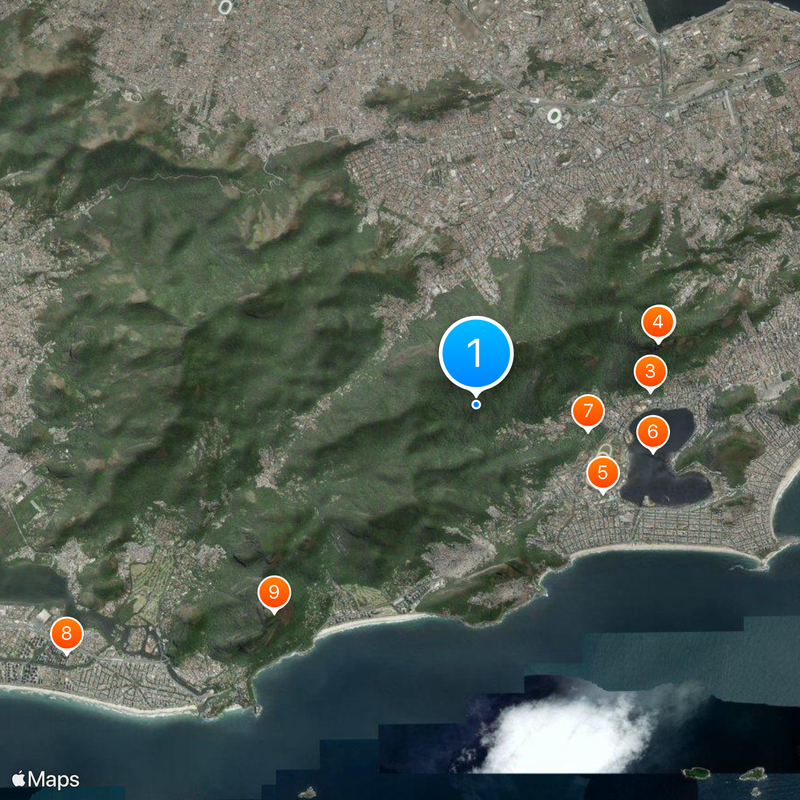The width and height of the screenshot is (800, 800).
Task: Select pin 8 in the western coastal neighborhood
Action: tap(66, 632)
